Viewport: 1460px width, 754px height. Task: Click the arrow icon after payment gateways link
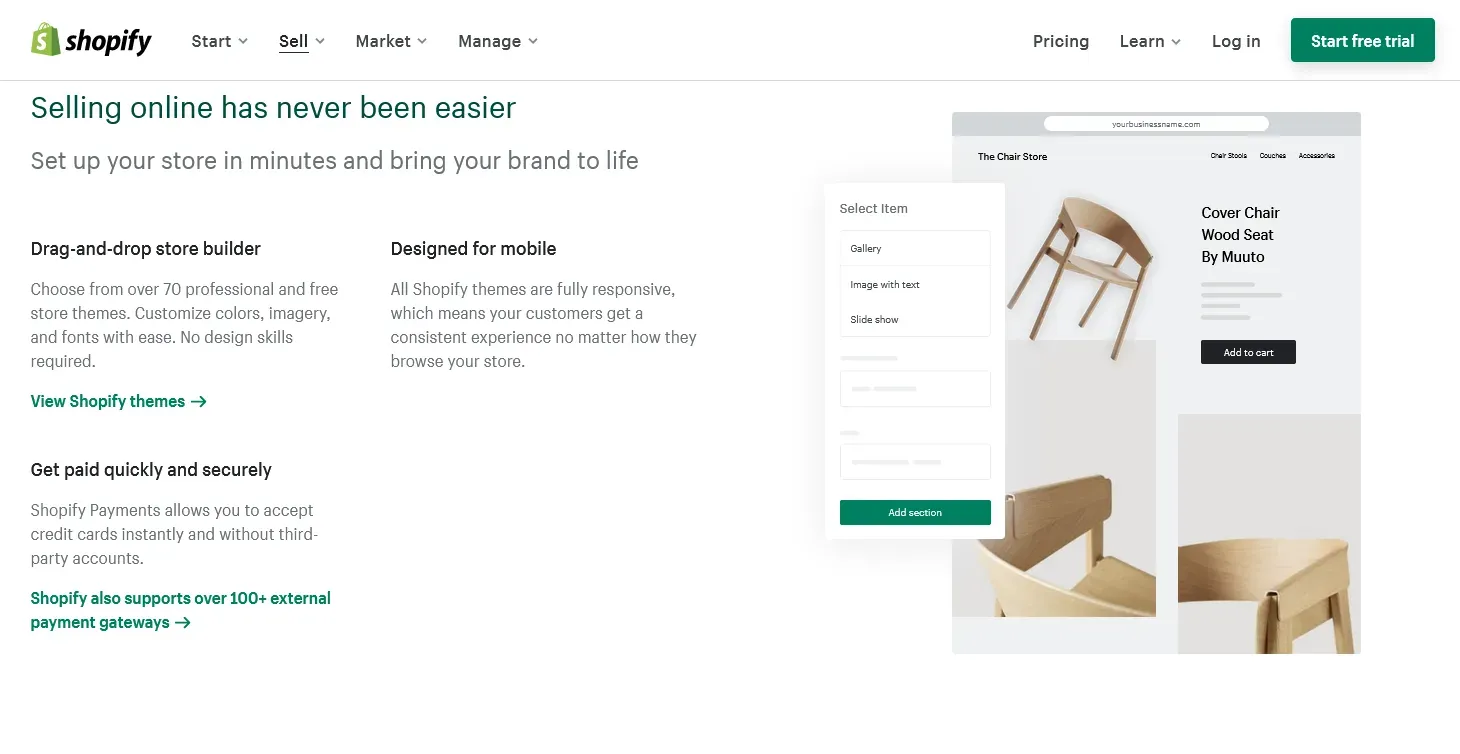(x=184, y=622)
